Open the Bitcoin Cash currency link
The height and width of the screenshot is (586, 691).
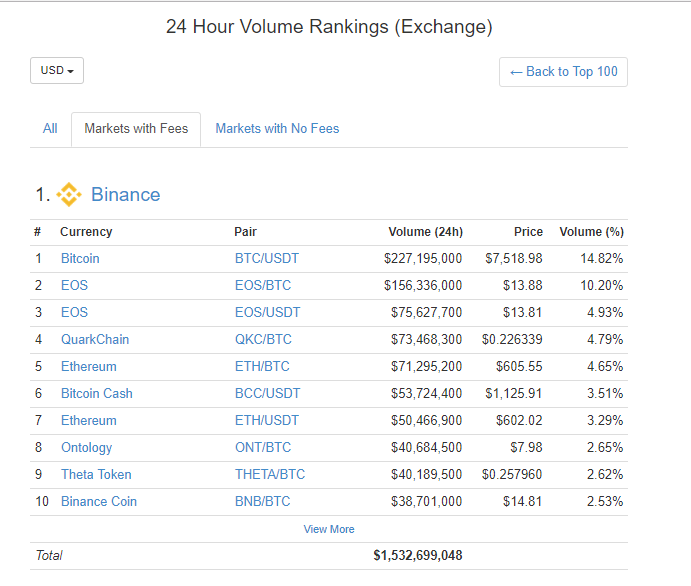coord(97,393)
